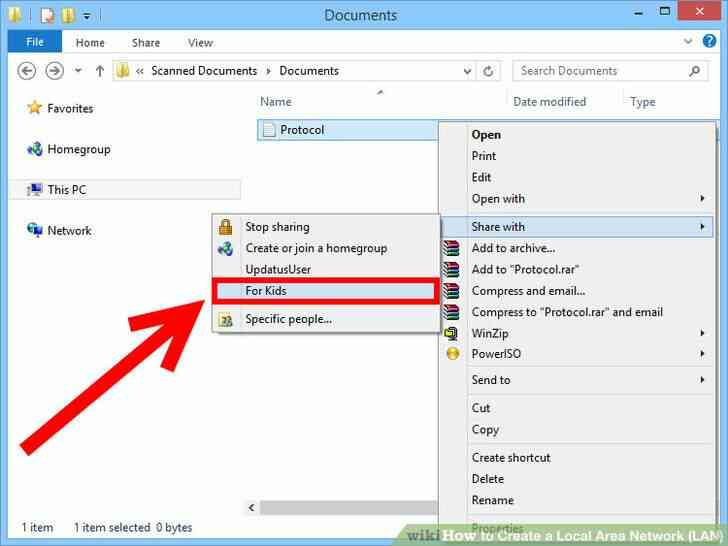Screen dimensions: 728x546
Task: Click the search magnifier icon
Action: coord(695,71)
